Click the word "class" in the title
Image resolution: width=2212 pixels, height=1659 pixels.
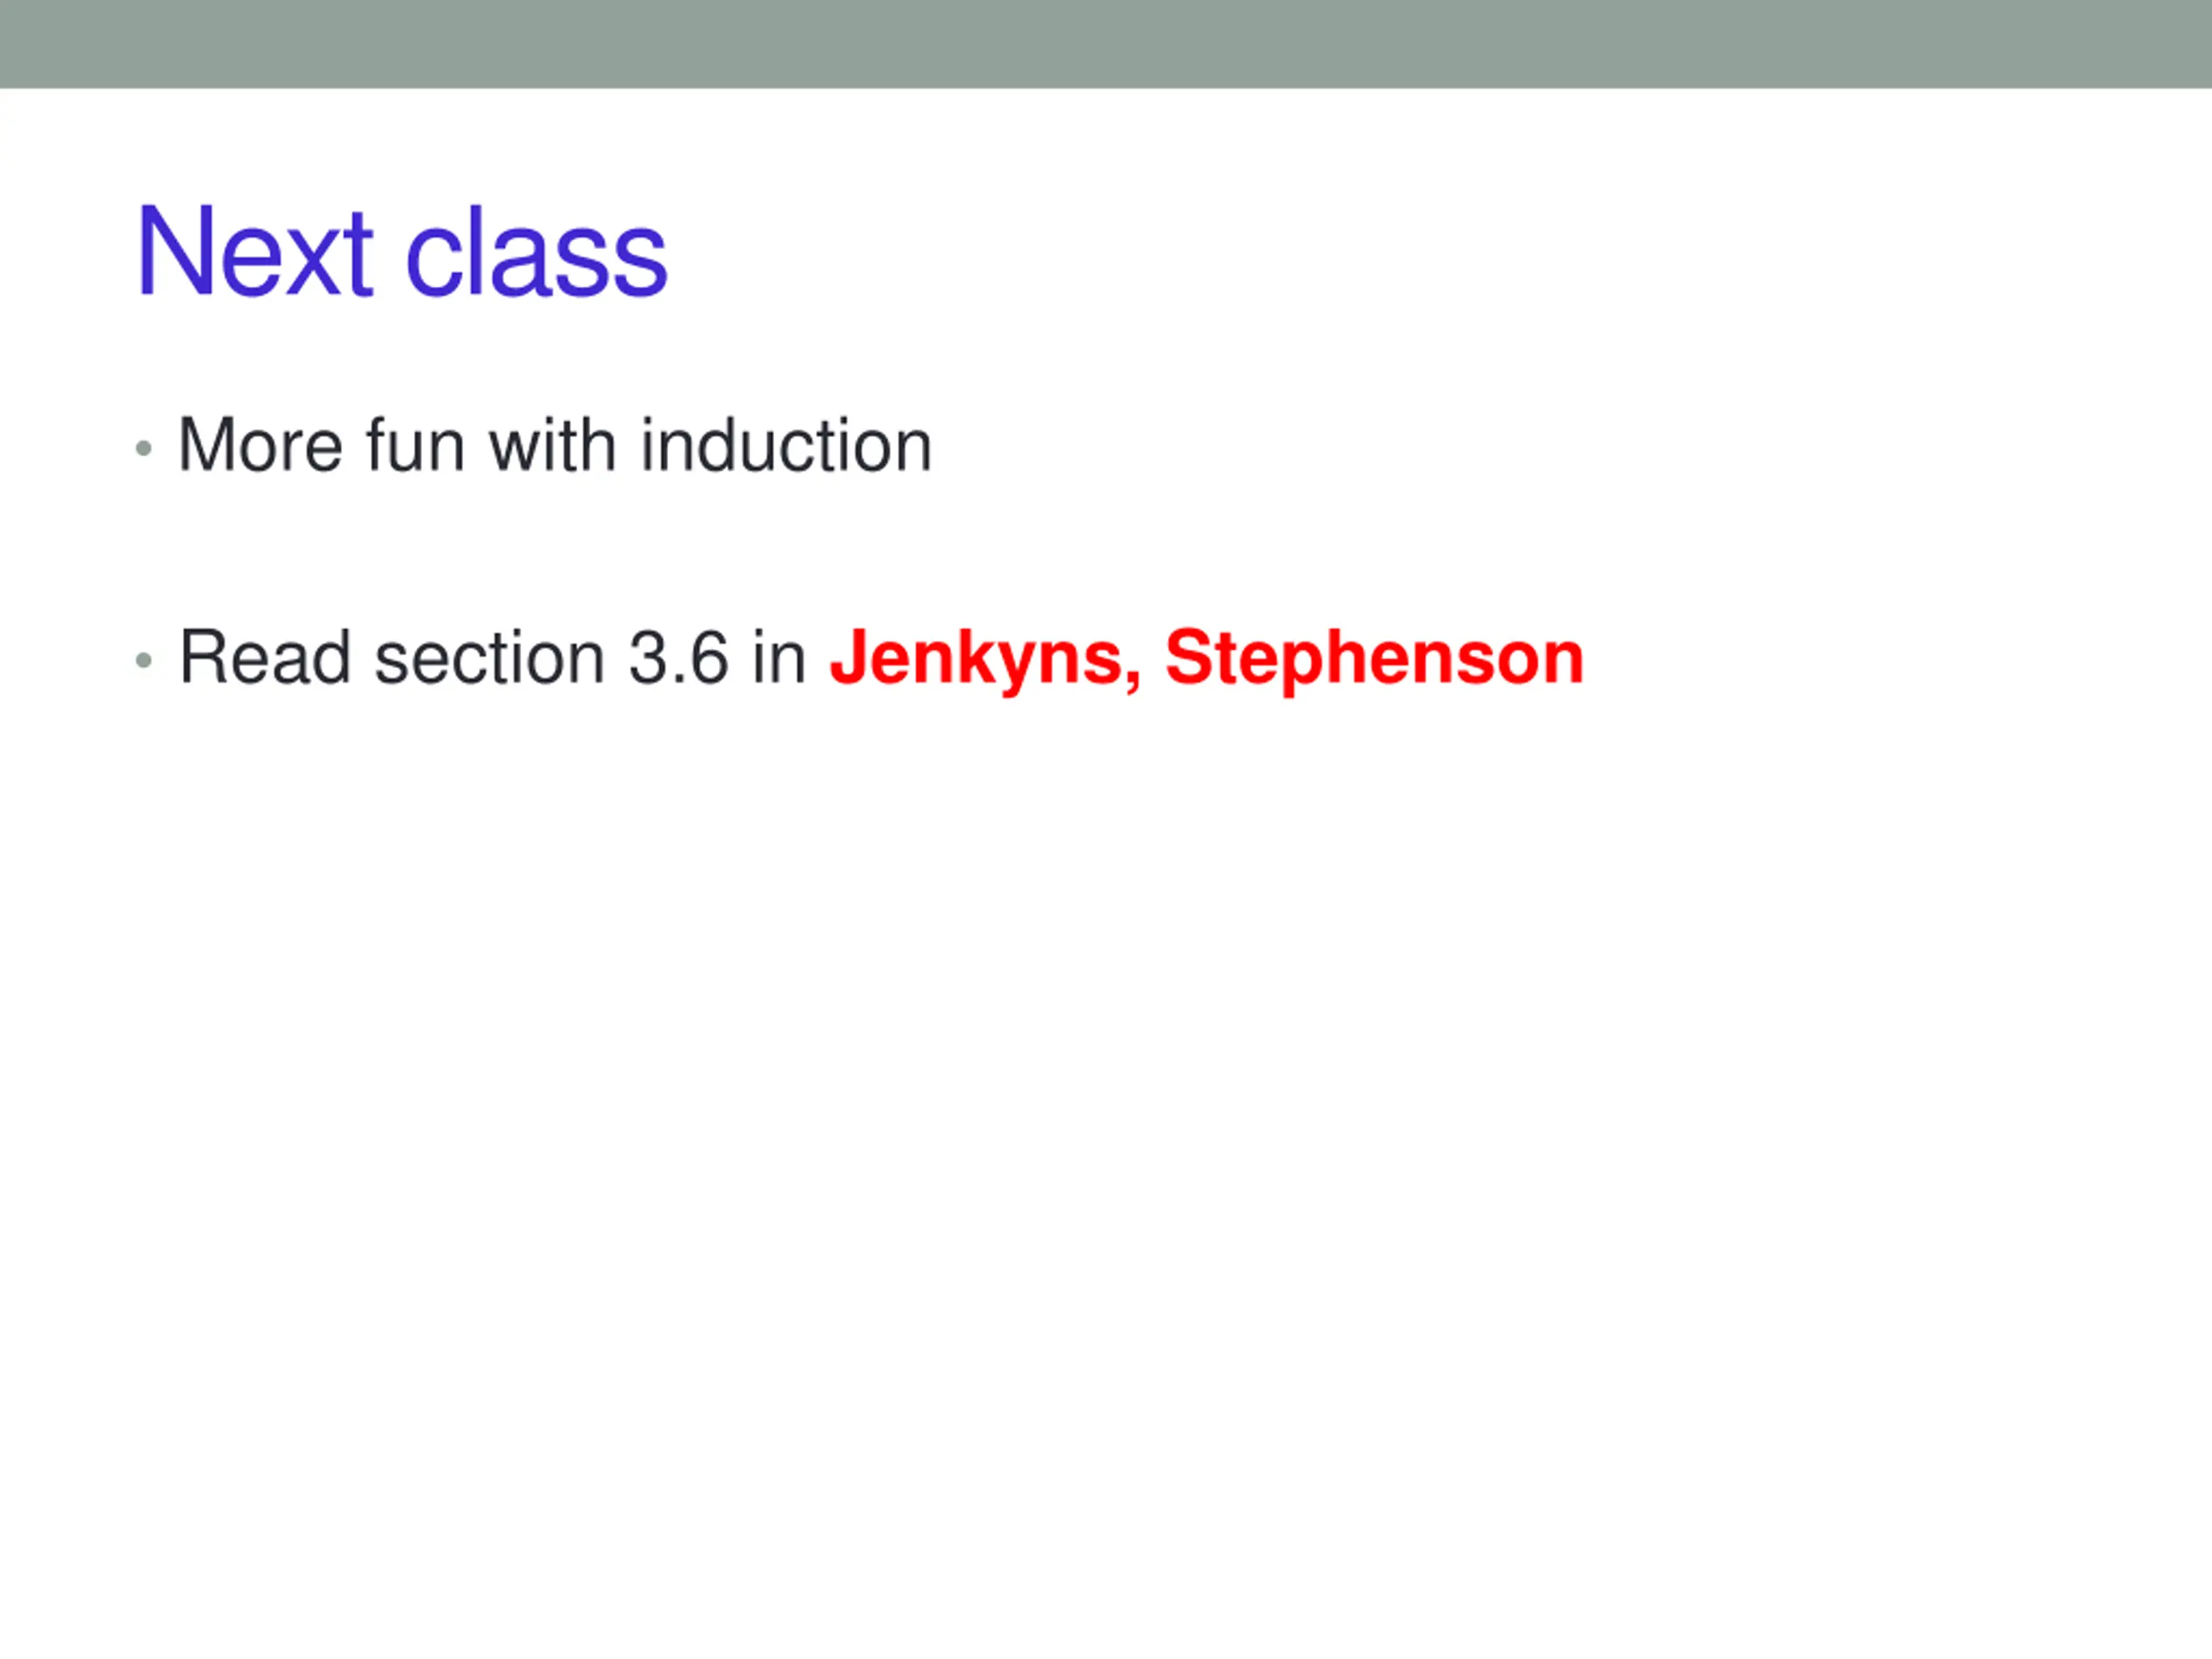(x=536, y=252)
